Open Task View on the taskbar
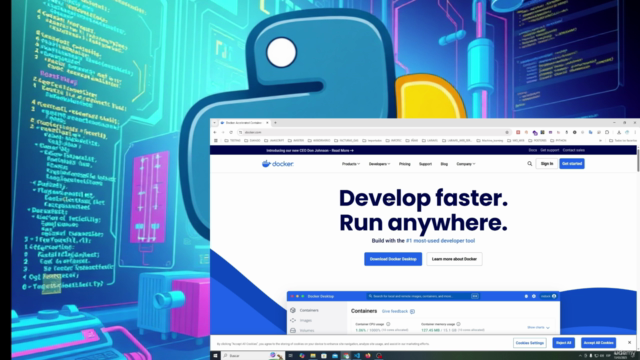The image size is (640, 360). (290, 356)
